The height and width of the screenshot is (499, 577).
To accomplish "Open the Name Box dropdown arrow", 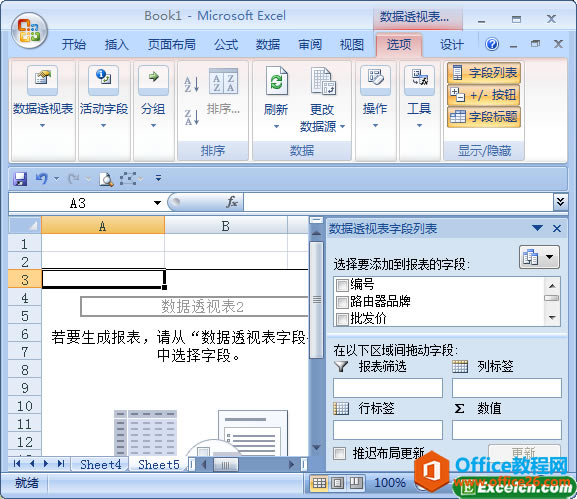I will click(157, 203).
